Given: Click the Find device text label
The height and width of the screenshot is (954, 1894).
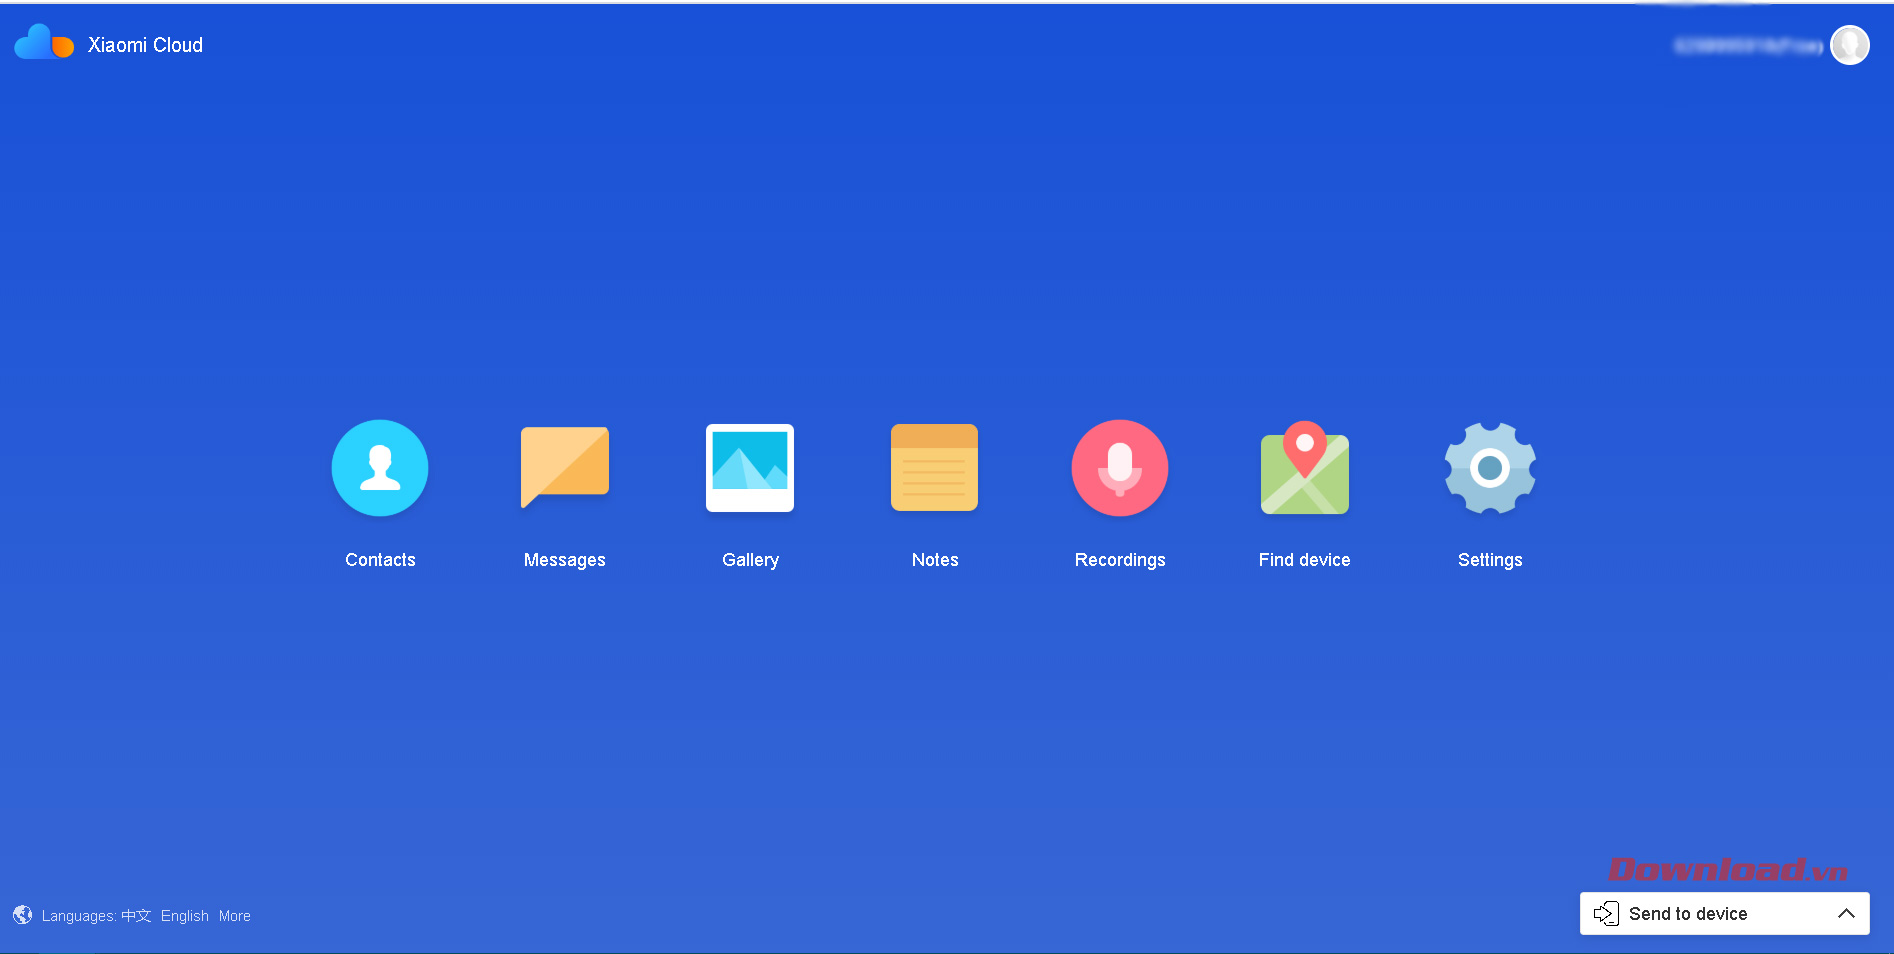Looking at the screenshot, I should (x=1304, y=560).
